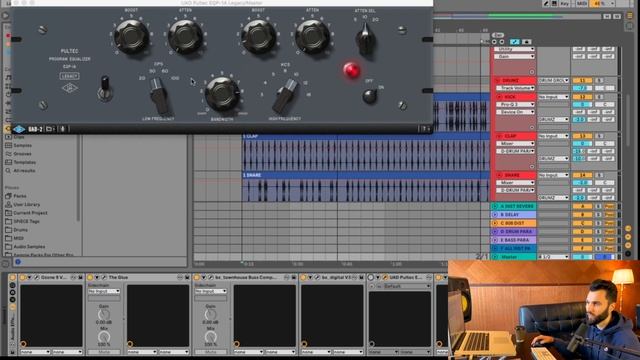Toggle the MIDI mapping button
Viewport: 640px width, 360px height.
[581, 3]
